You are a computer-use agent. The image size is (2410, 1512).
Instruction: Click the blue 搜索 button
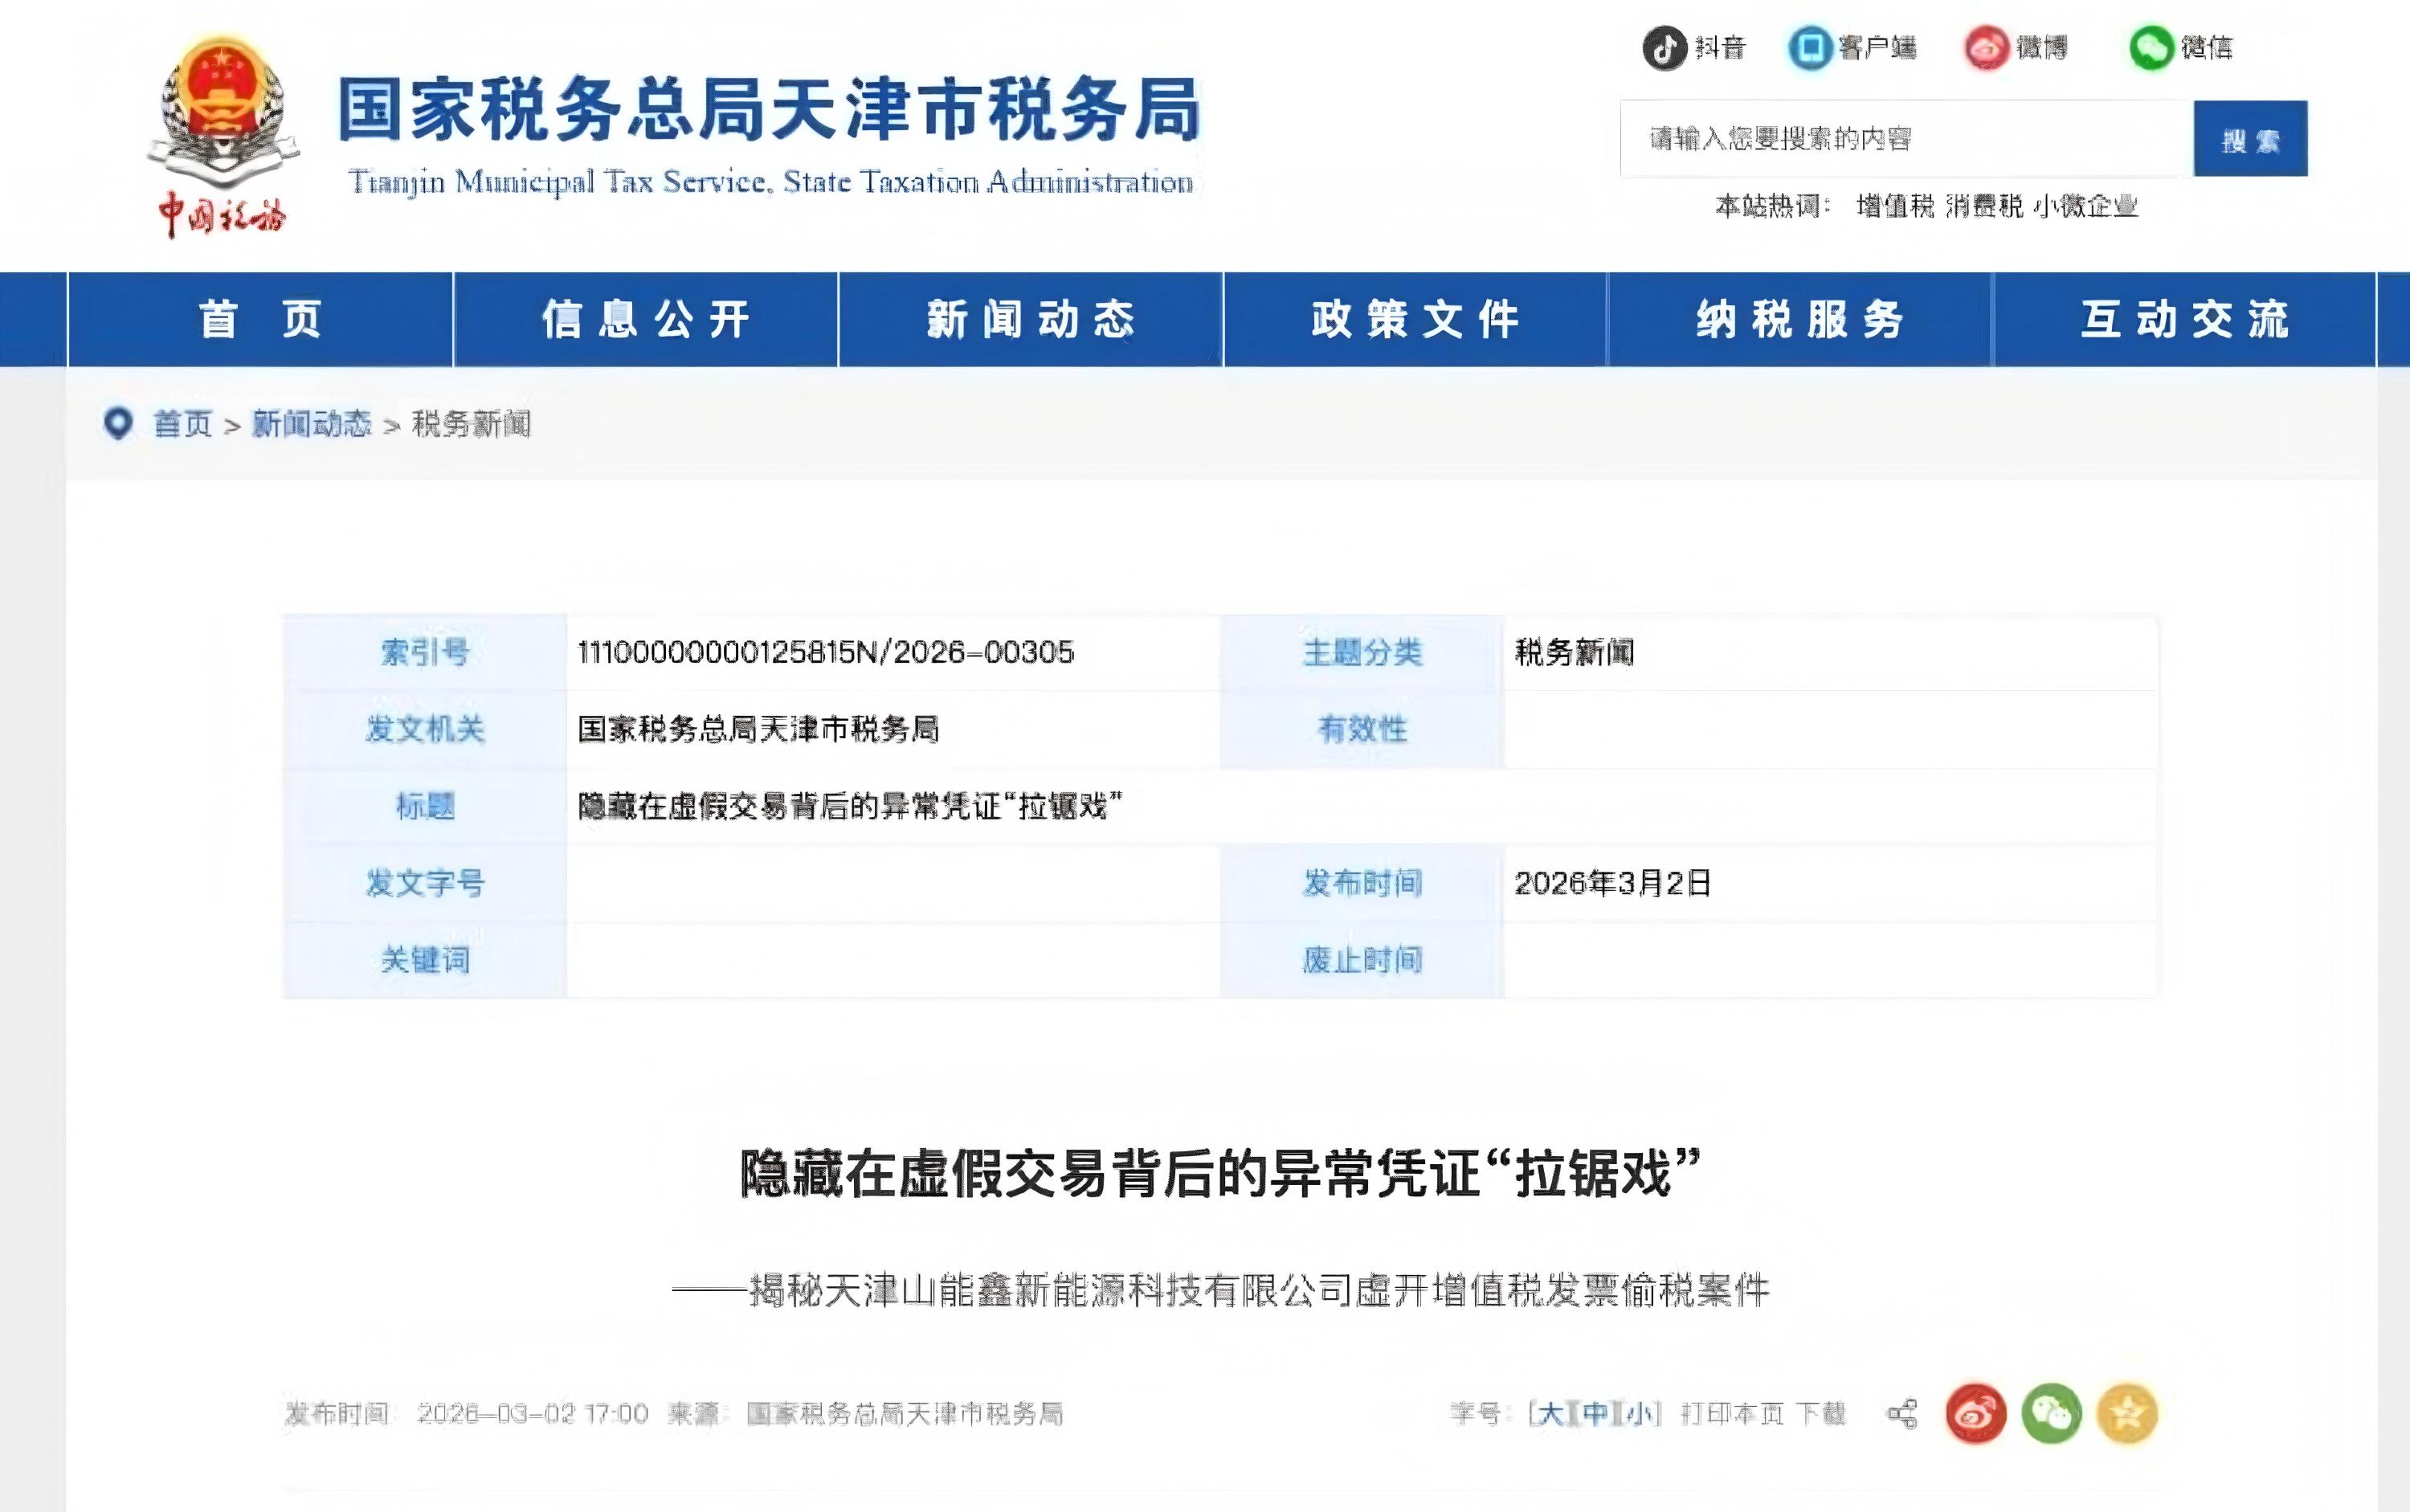click(2251, 139)
